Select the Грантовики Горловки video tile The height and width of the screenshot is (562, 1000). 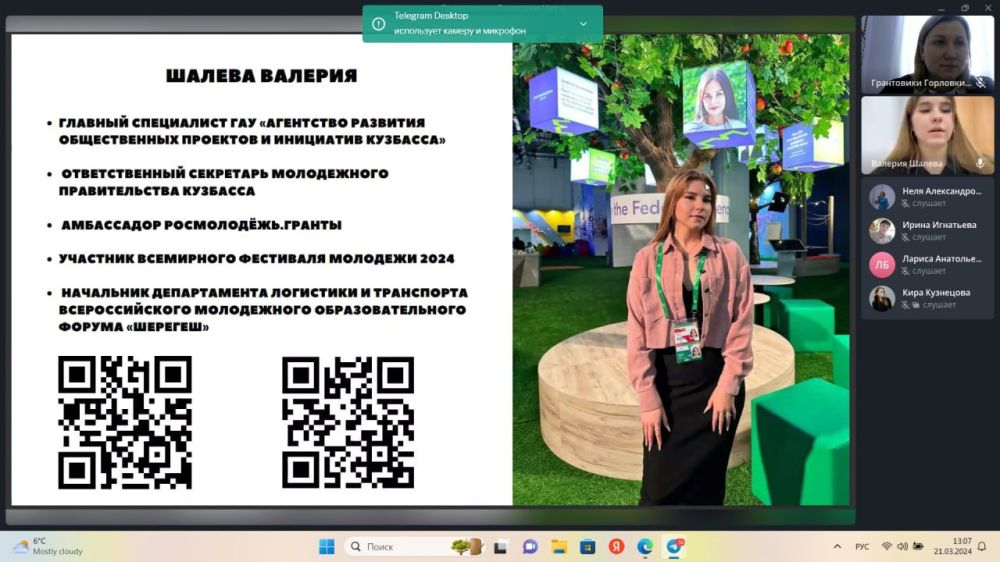[x=927, y=54]
